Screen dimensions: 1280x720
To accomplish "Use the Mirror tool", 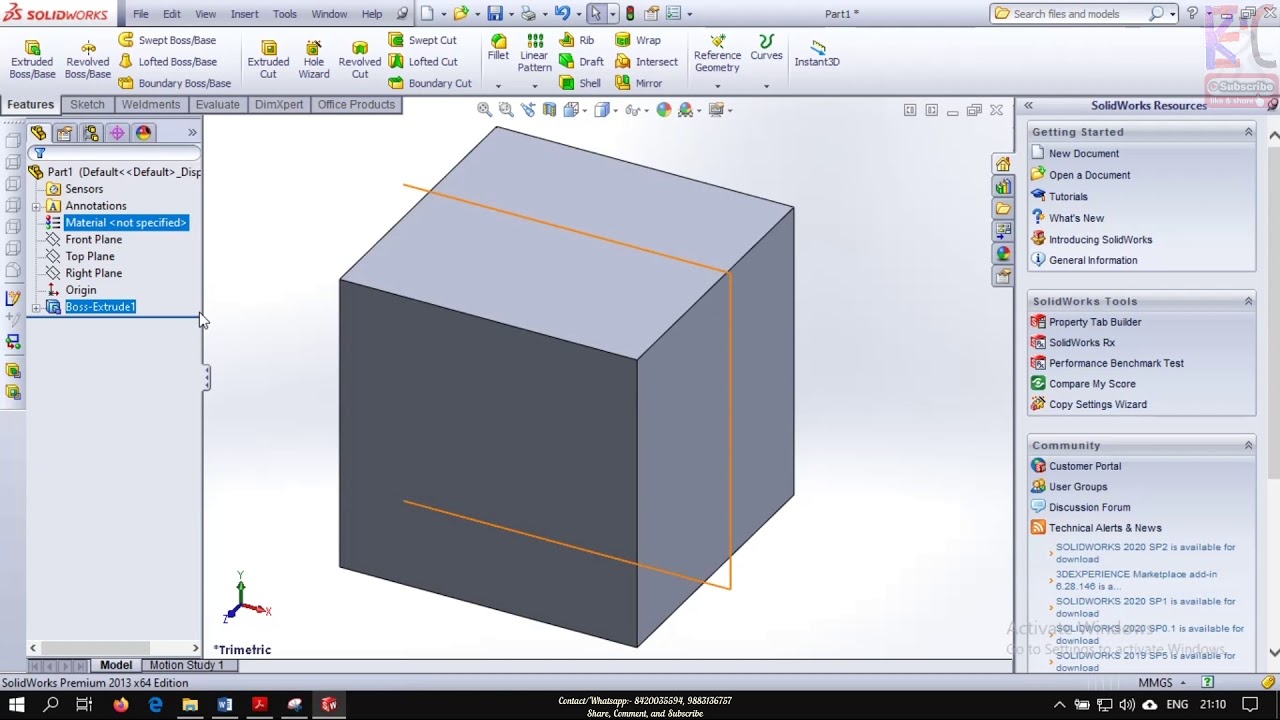I will (x=639, y=83).
